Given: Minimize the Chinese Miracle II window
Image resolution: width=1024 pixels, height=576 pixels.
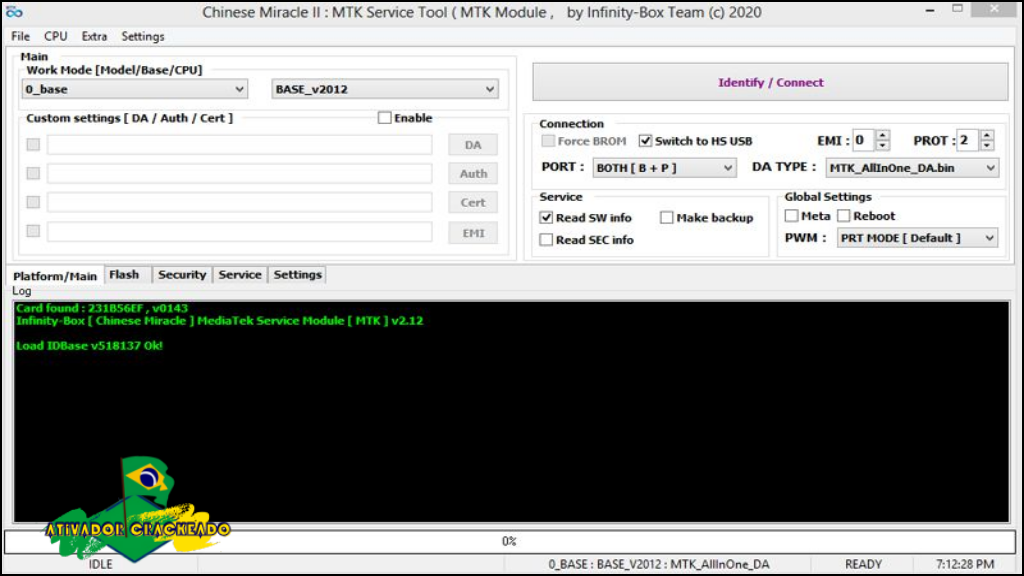Looking at the screenshot, I should click(x=930, y=10).
